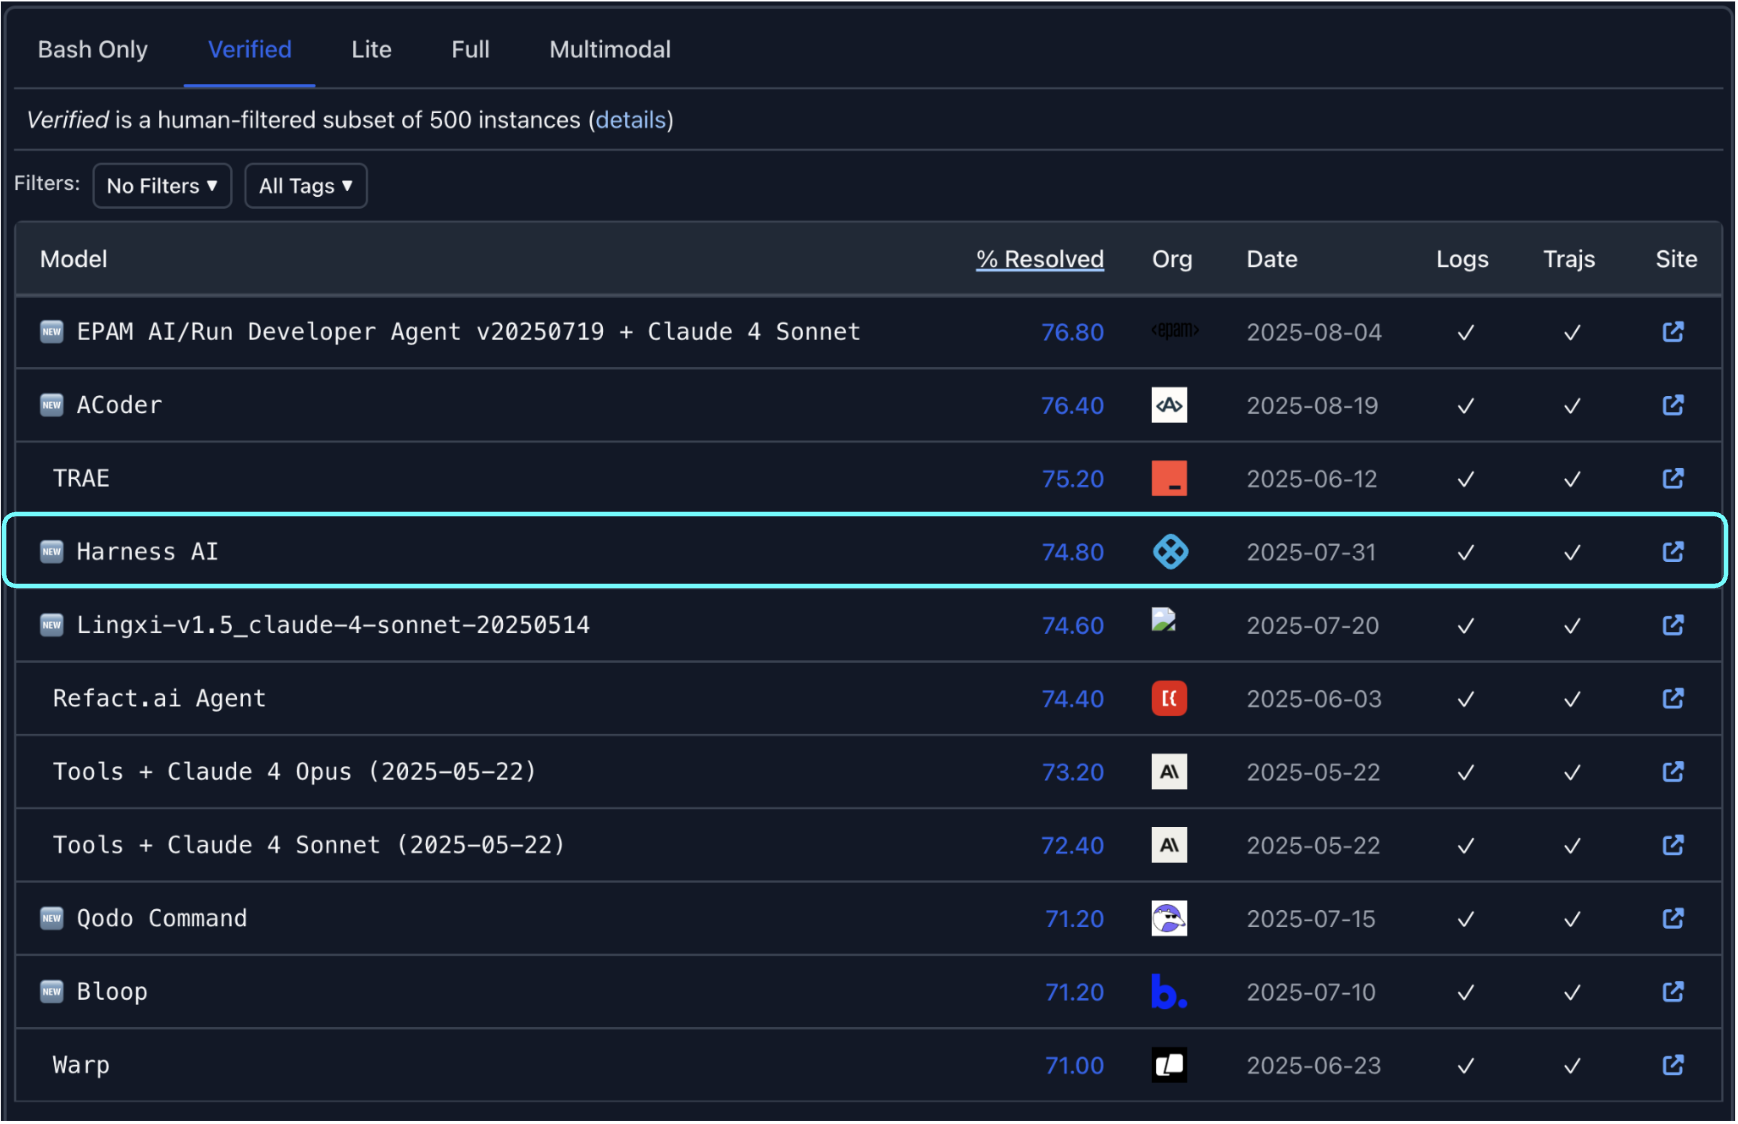Open the external site link for EPAM AI/Run row
The image size is (1738, 1124).
tap(1673, 332)
